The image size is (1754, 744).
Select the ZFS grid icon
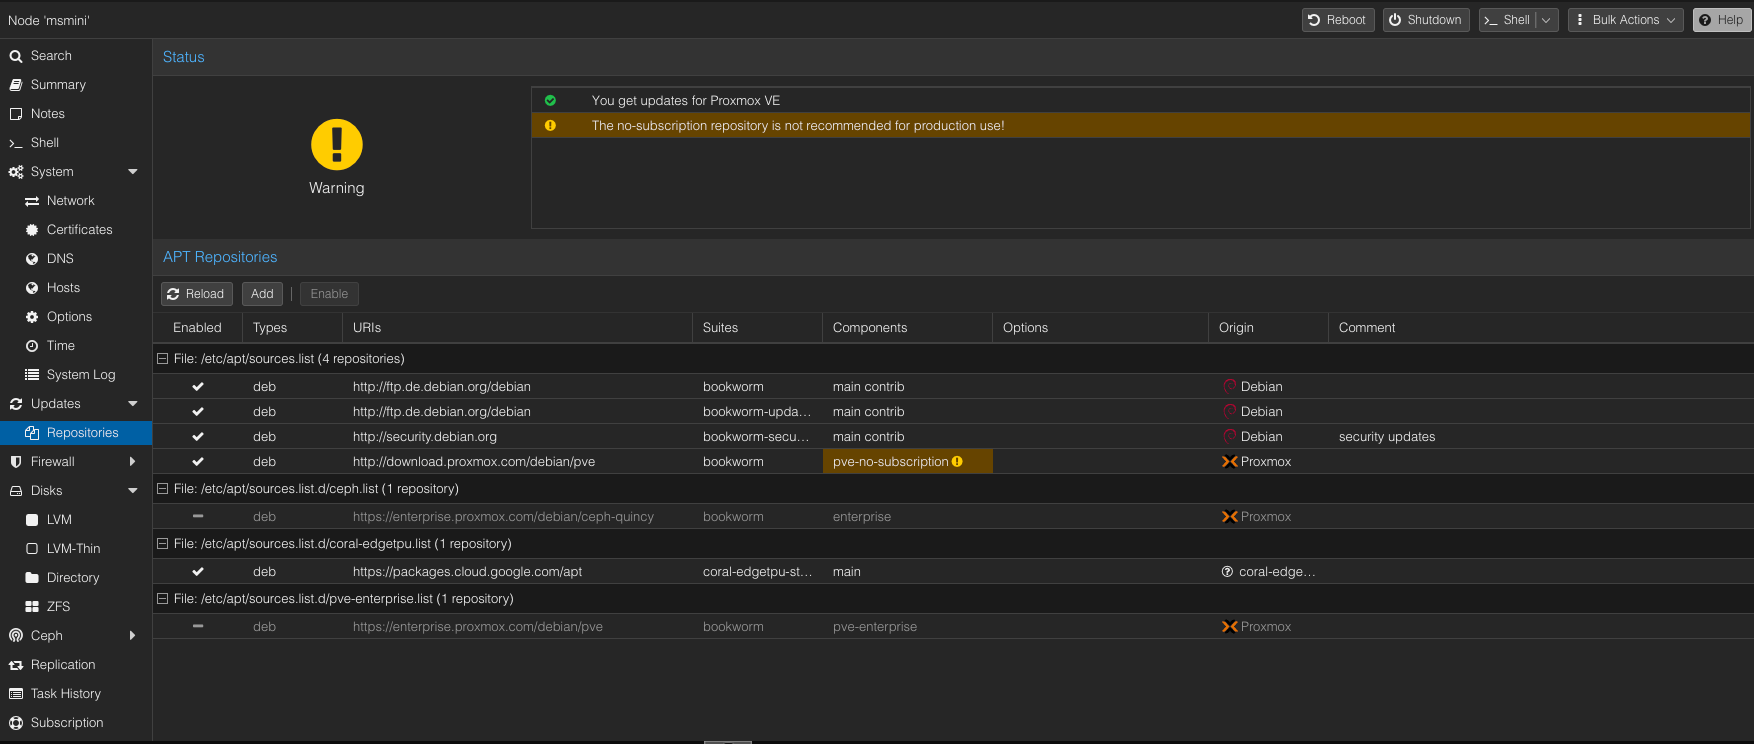32,607
